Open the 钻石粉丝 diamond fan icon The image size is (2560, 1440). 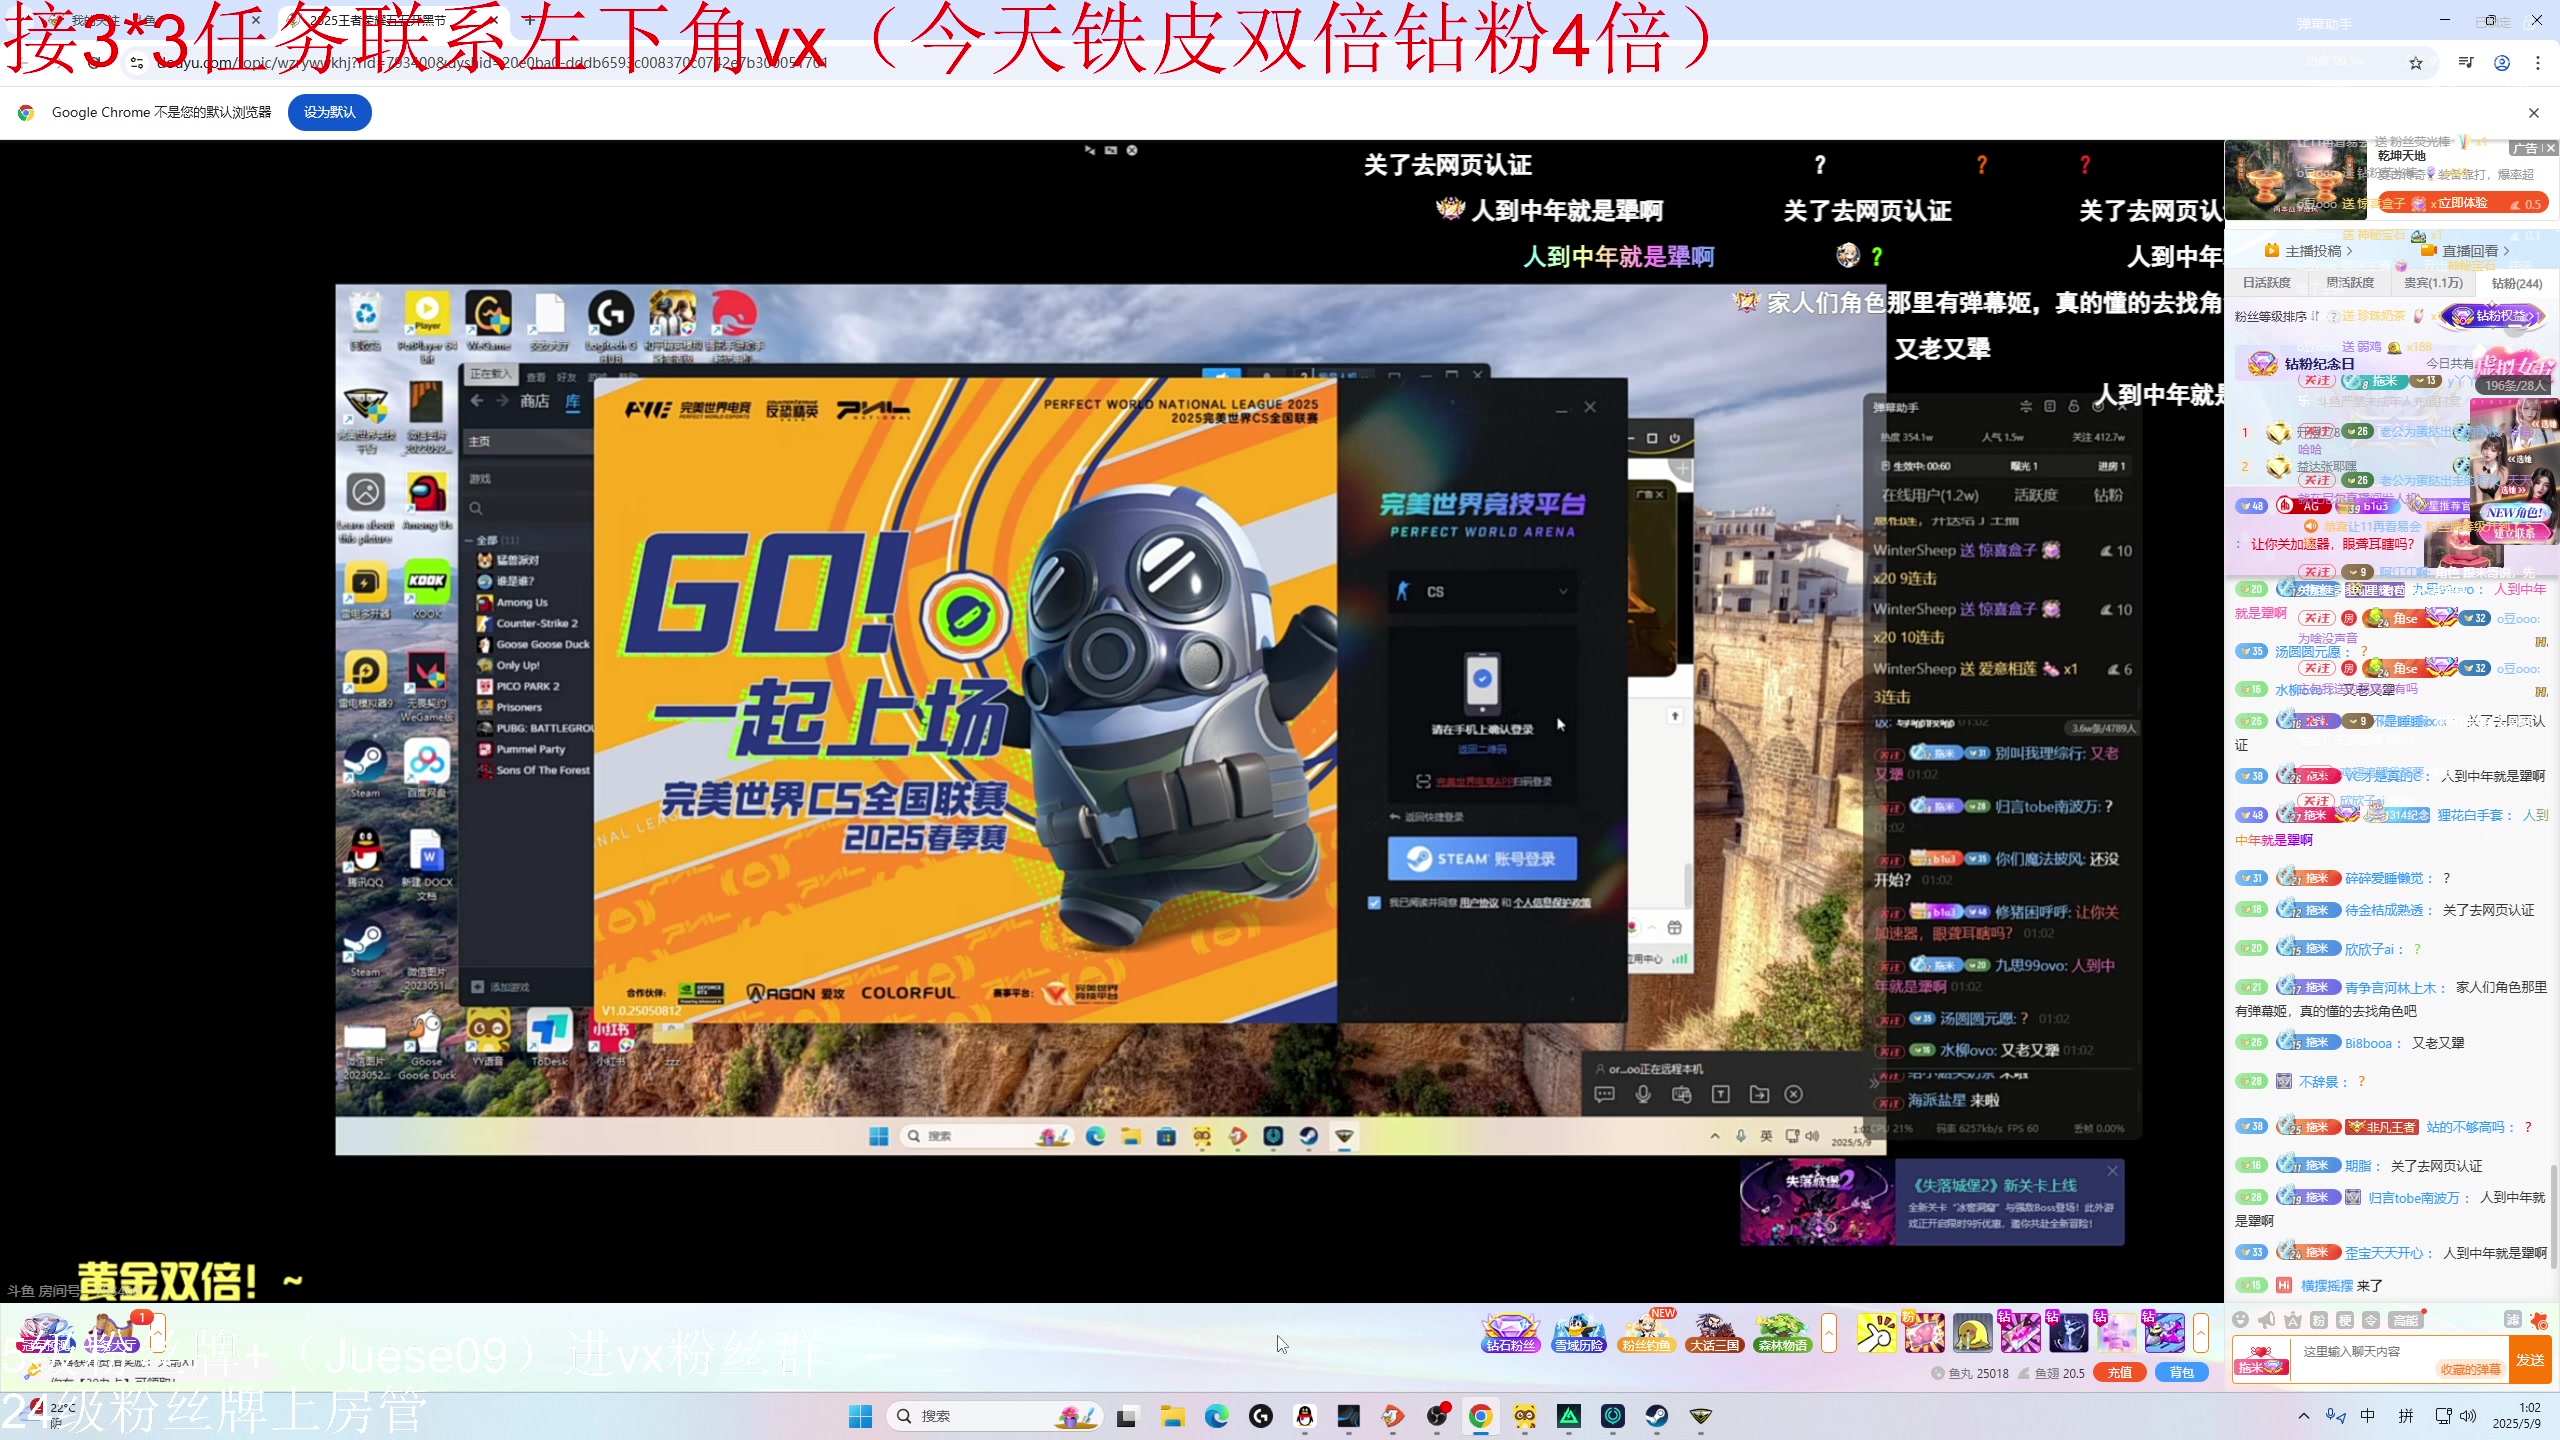click(x=1510, y=1333)
